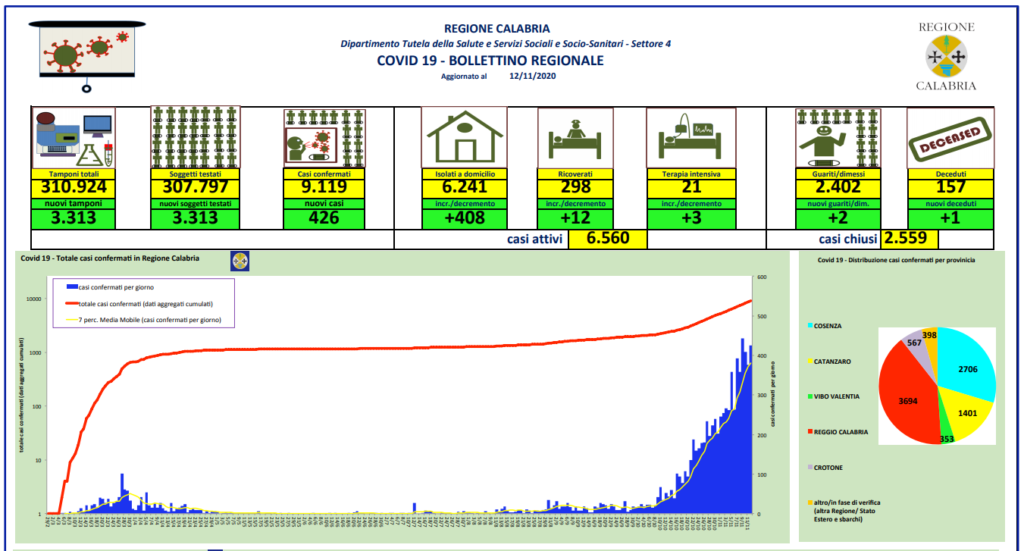Click the COVID 19 - BOLLETTINO REGIONALE heading
1024x551 pixels.
pyautogui.click(x=489, y=61)
